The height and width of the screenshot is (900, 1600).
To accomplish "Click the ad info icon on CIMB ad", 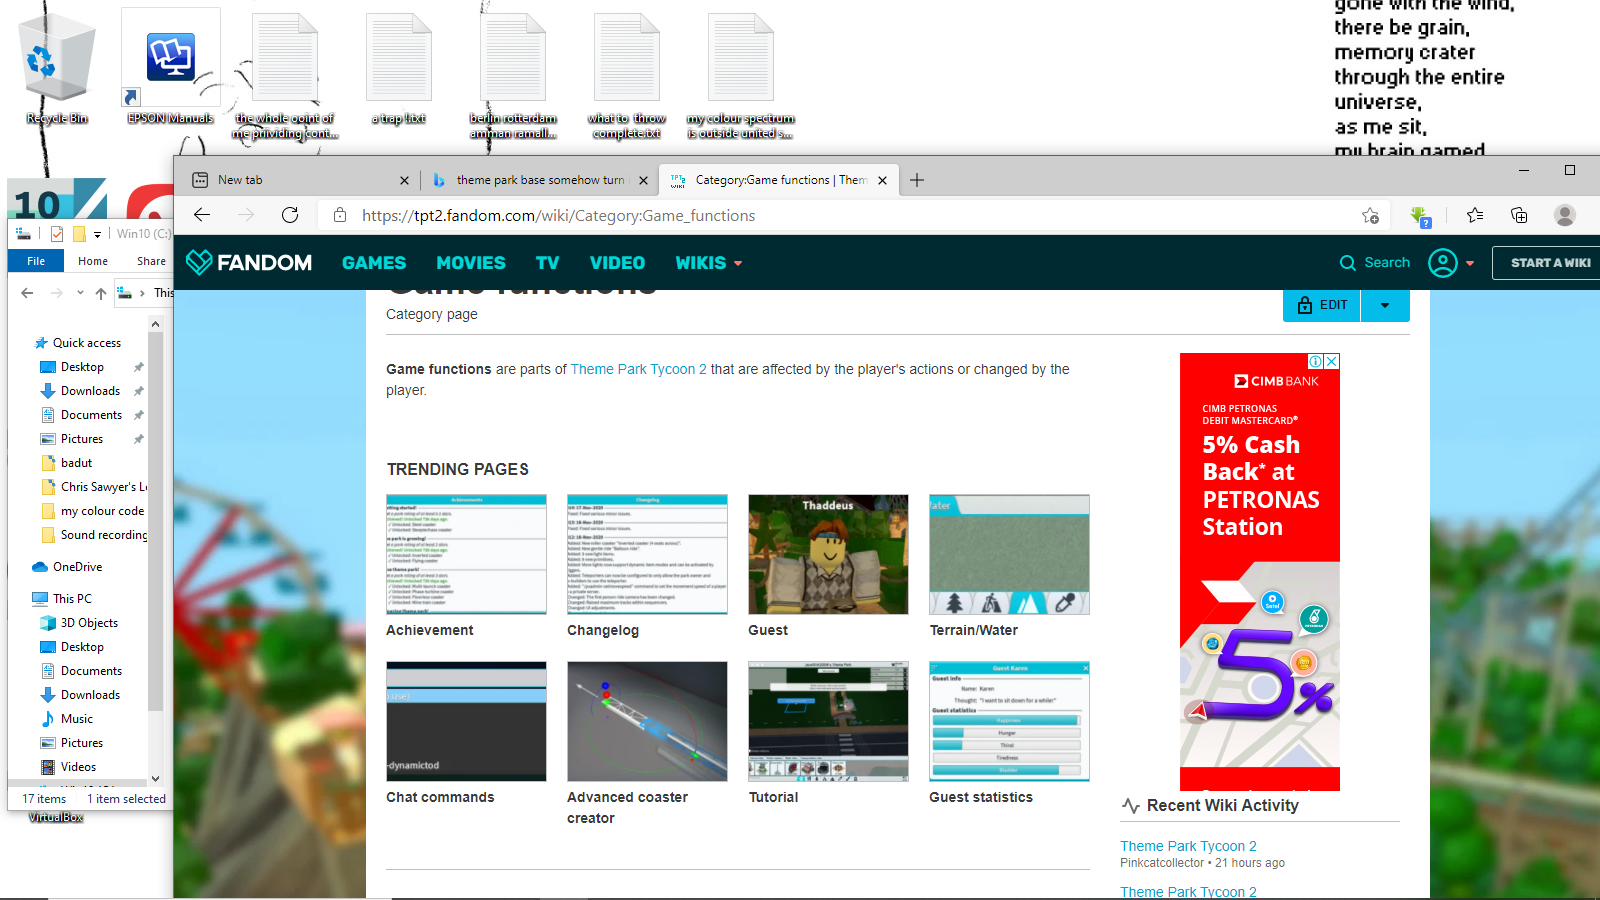I will pyautogui.click(x=1316, y=361).
